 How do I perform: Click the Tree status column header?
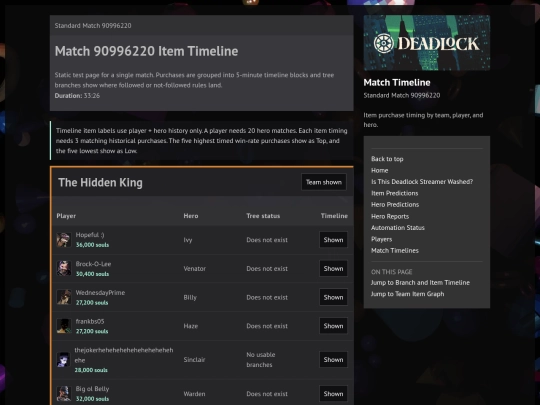click(263, 216)
